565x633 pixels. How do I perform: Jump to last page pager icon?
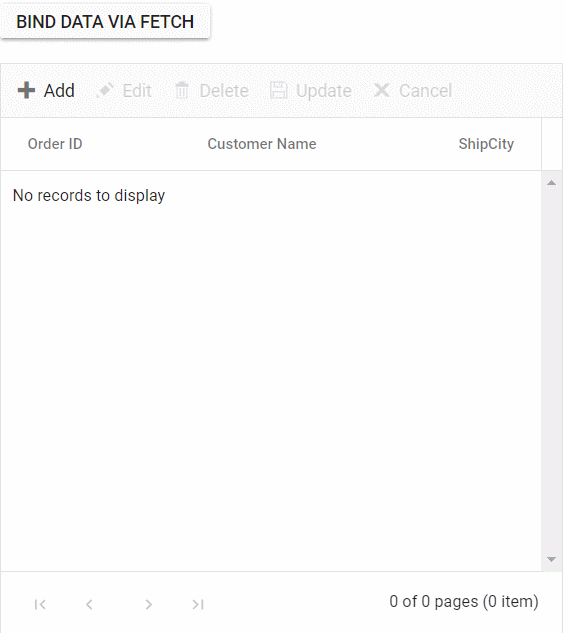[x=198, y=604]
